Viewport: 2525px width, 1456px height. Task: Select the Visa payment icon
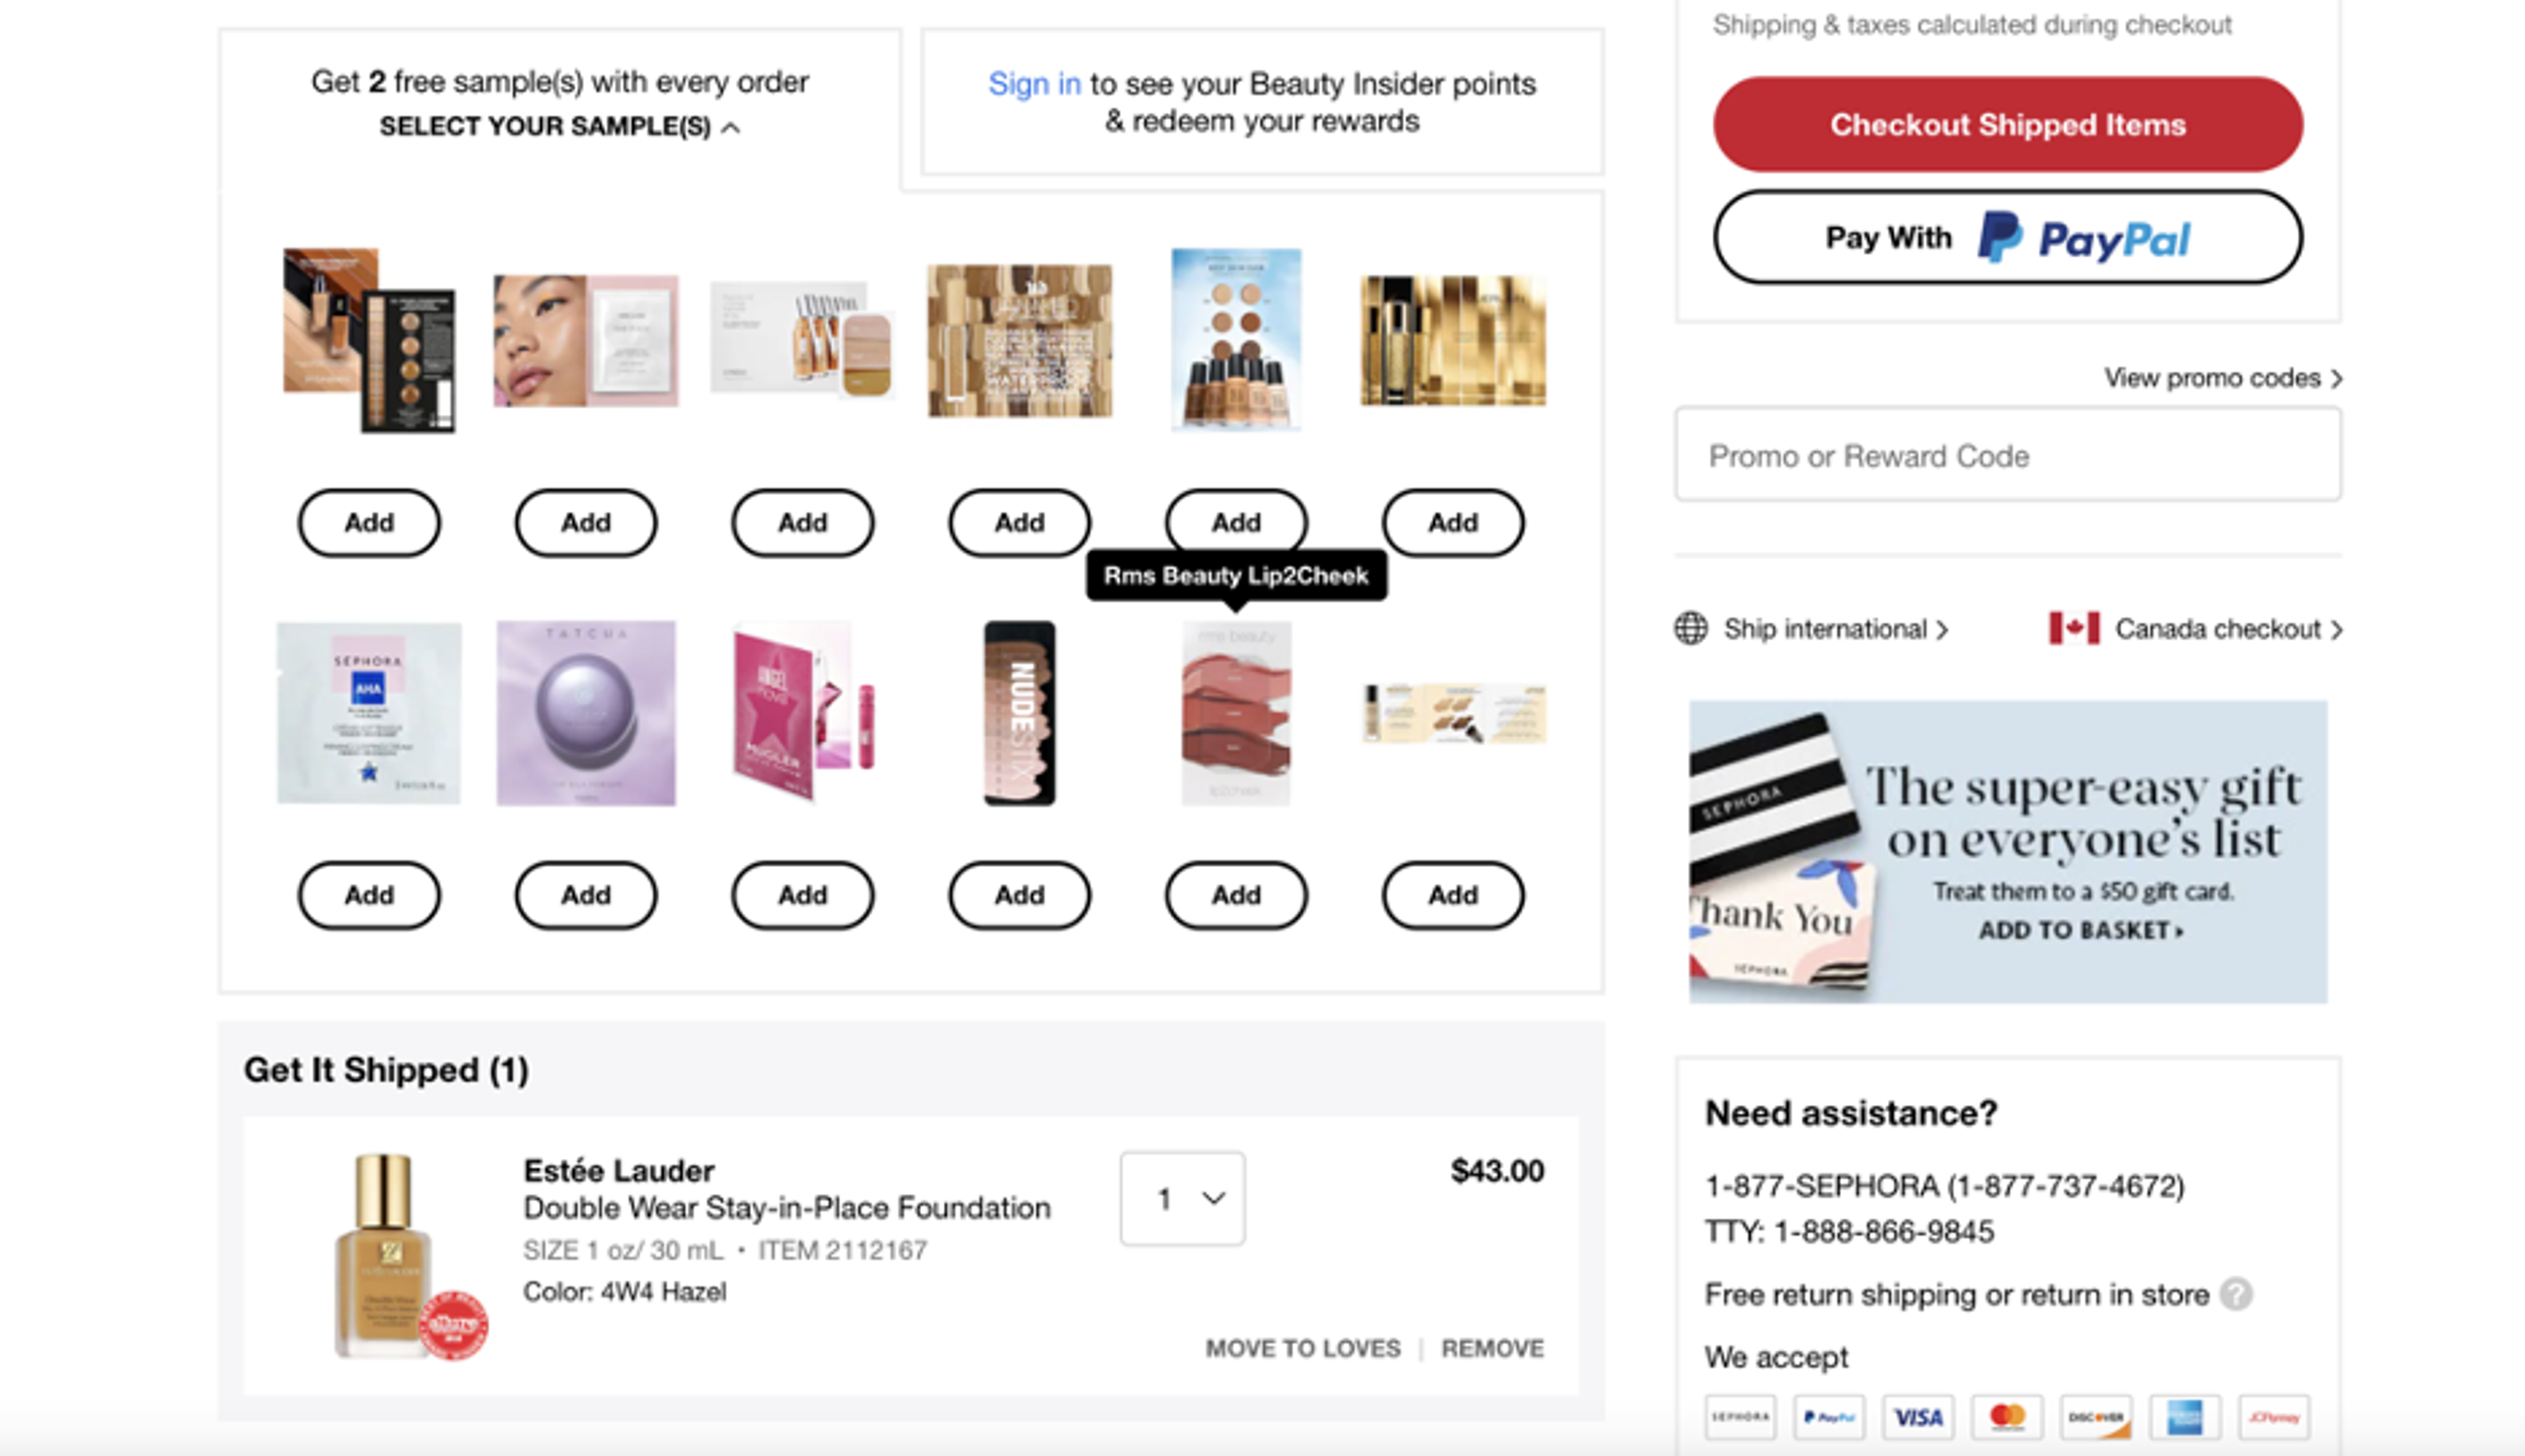click(x=1920, y=1417)
